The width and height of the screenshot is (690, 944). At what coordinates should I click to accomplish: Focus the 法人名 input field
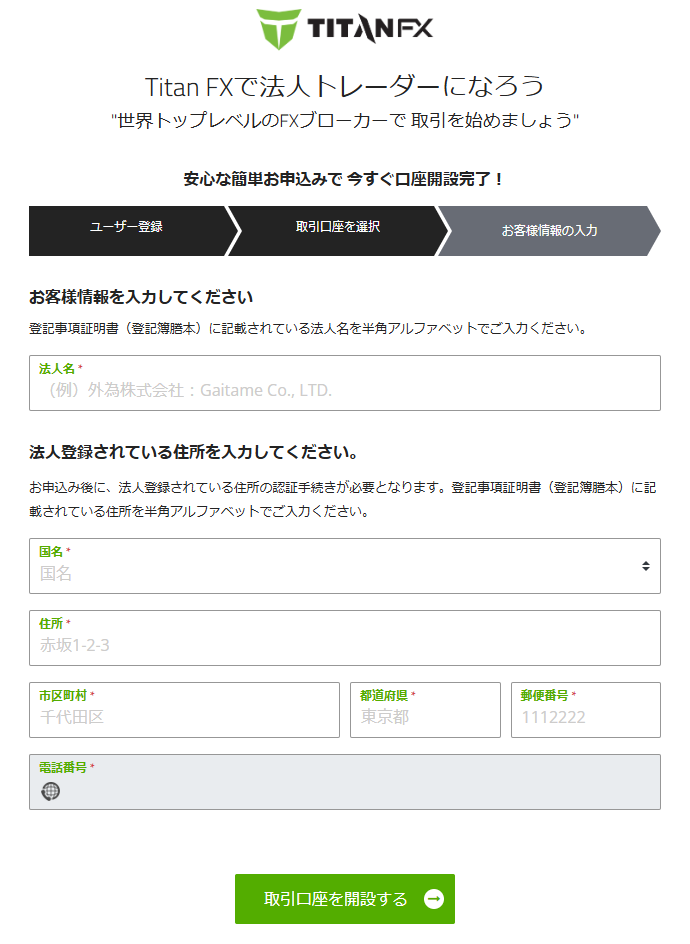345,383
